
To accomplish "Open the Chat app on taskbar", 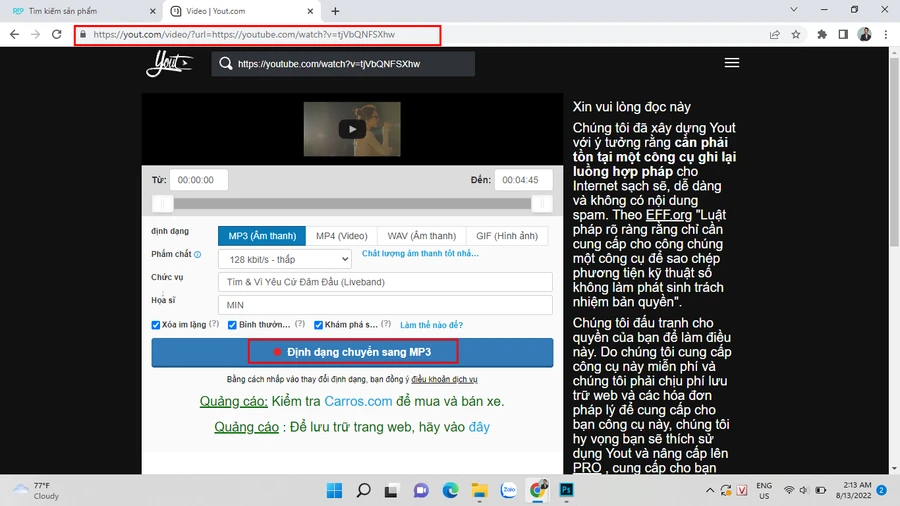I will pos(421,491).
